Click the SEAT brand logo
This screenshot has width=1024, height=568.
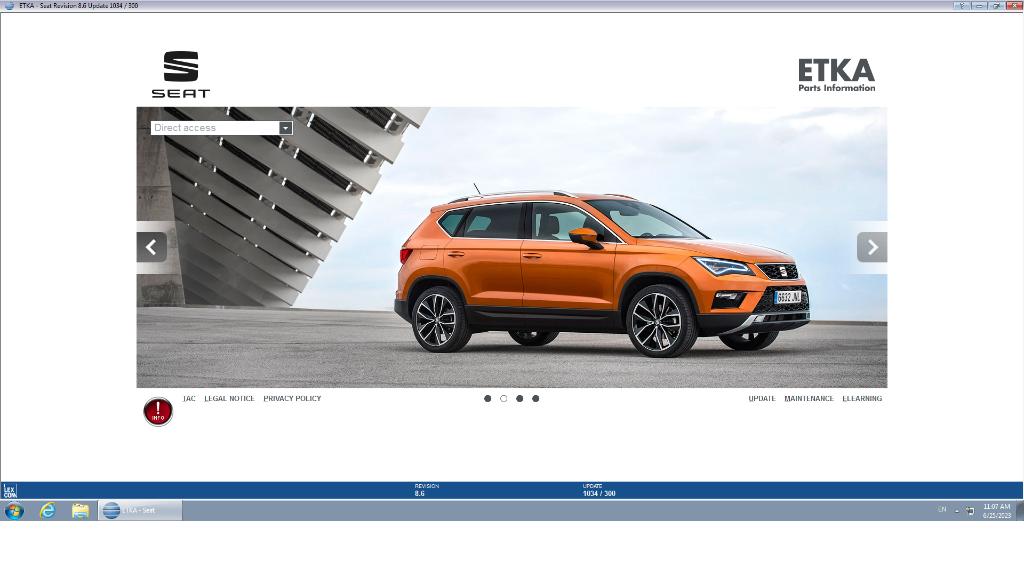point(181,75)
